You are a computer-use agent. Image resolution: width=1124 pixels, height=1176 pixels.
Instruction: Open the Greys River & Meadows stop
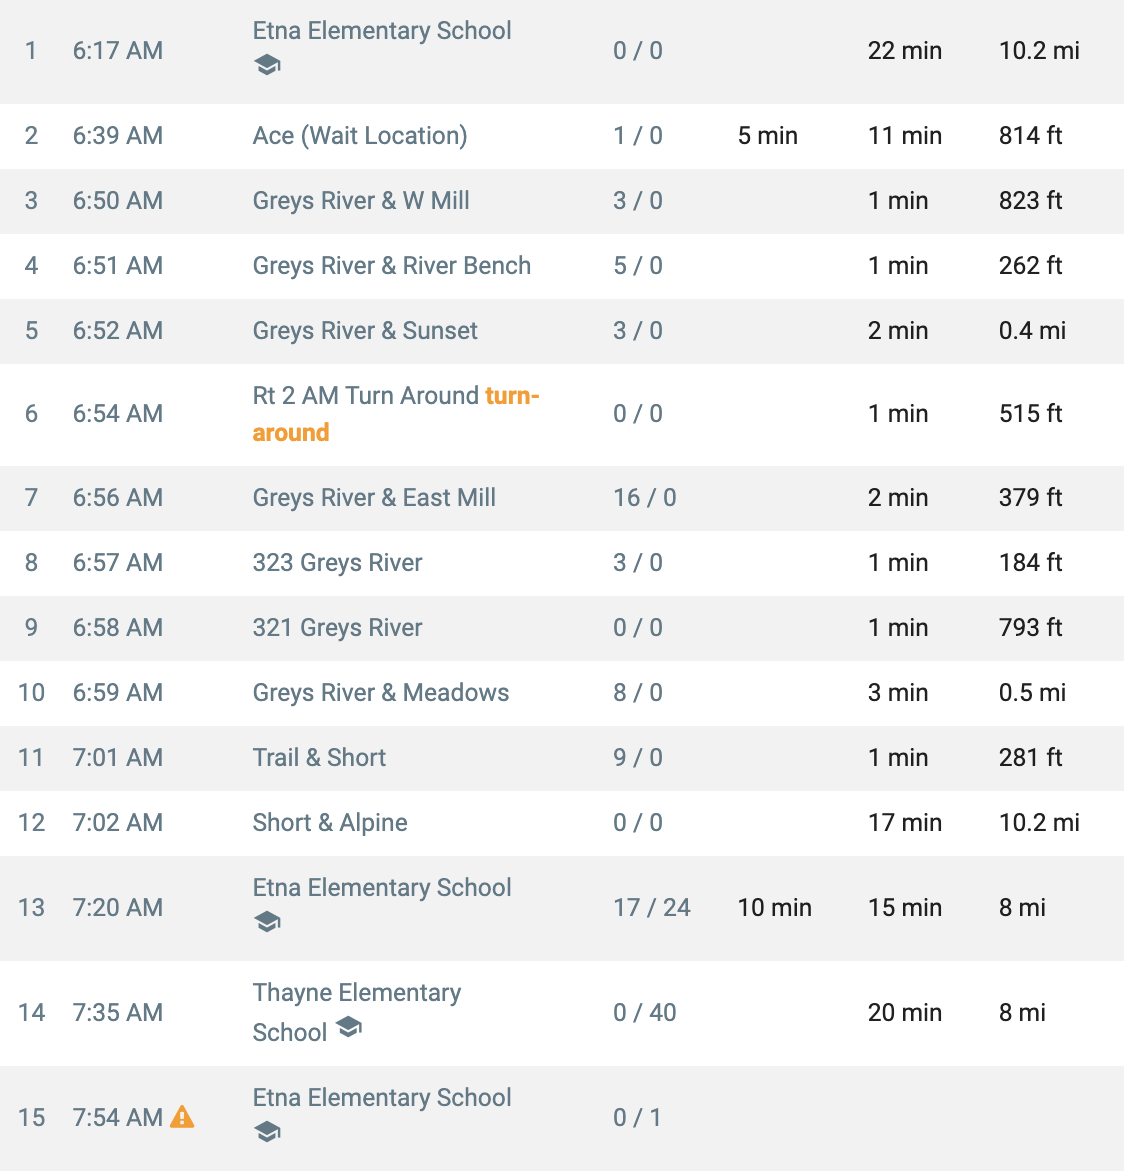381,692
